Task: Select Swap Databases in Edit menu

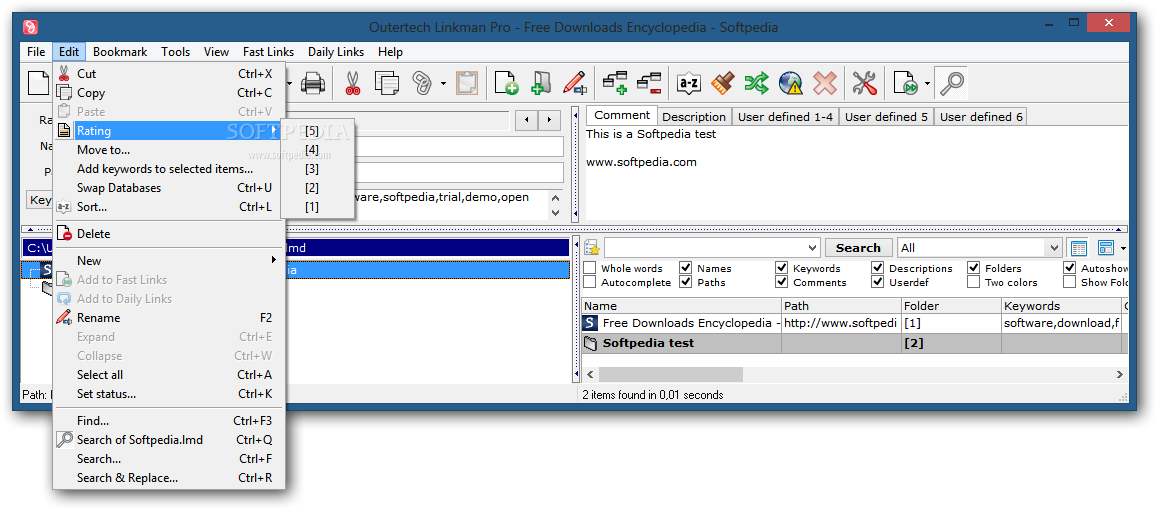Action: tap(168, 187)
